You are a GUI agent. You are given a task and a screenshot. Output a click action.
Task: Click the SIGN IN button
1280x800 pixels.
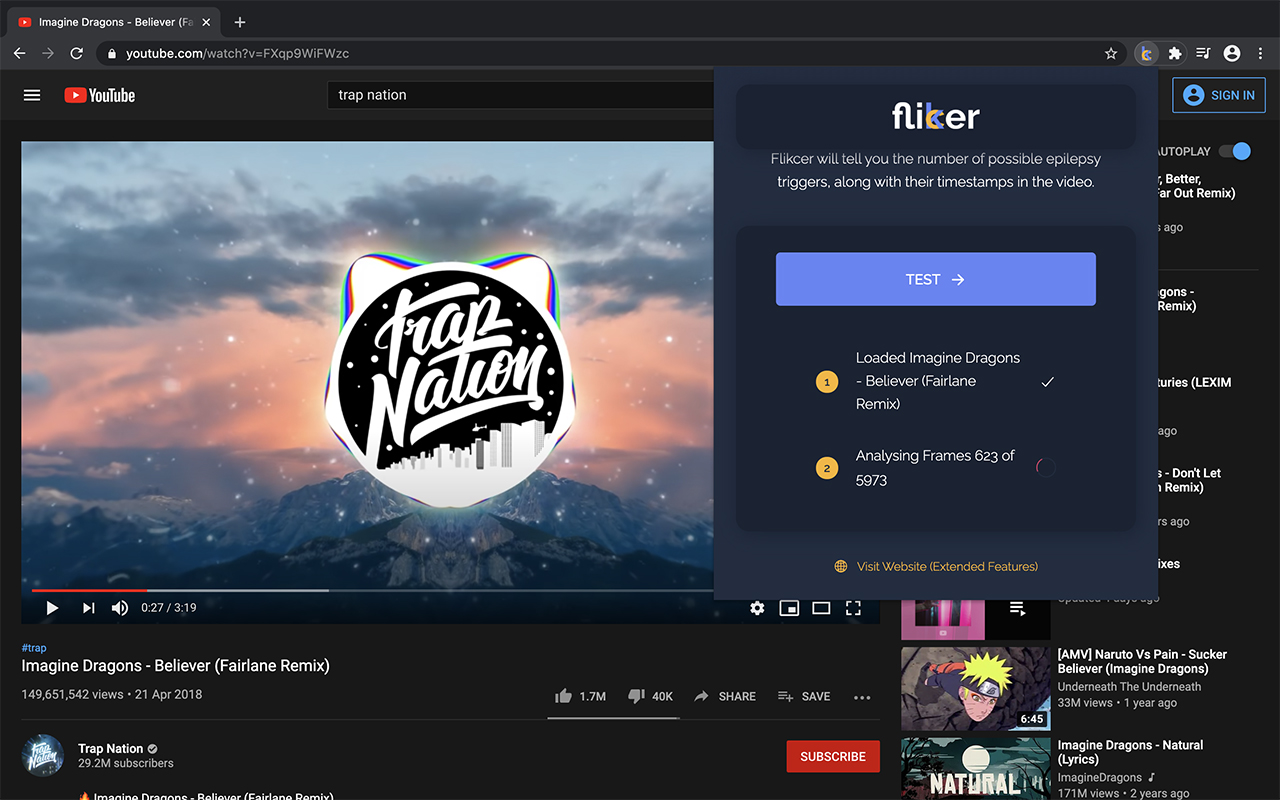[1219, 95]
